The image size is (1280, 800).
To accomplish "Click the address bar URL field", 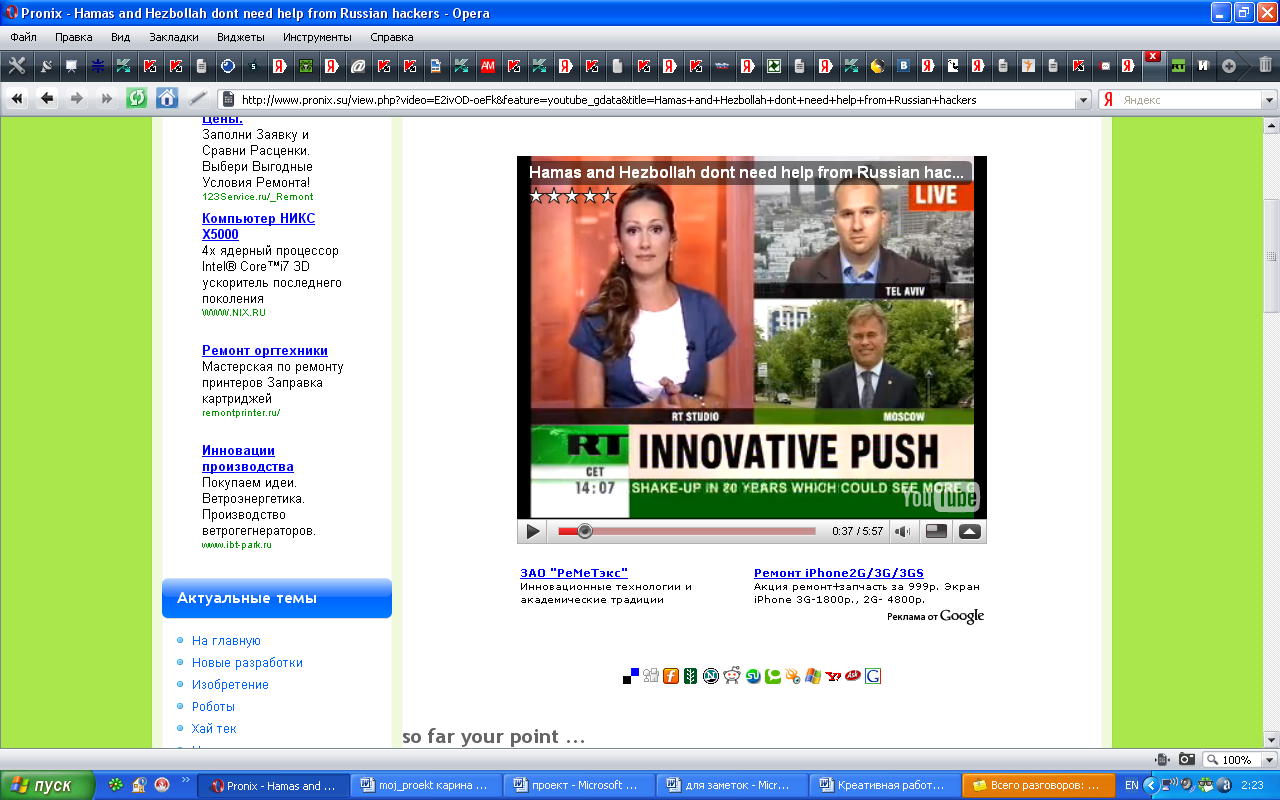I will tap(655, 100).
